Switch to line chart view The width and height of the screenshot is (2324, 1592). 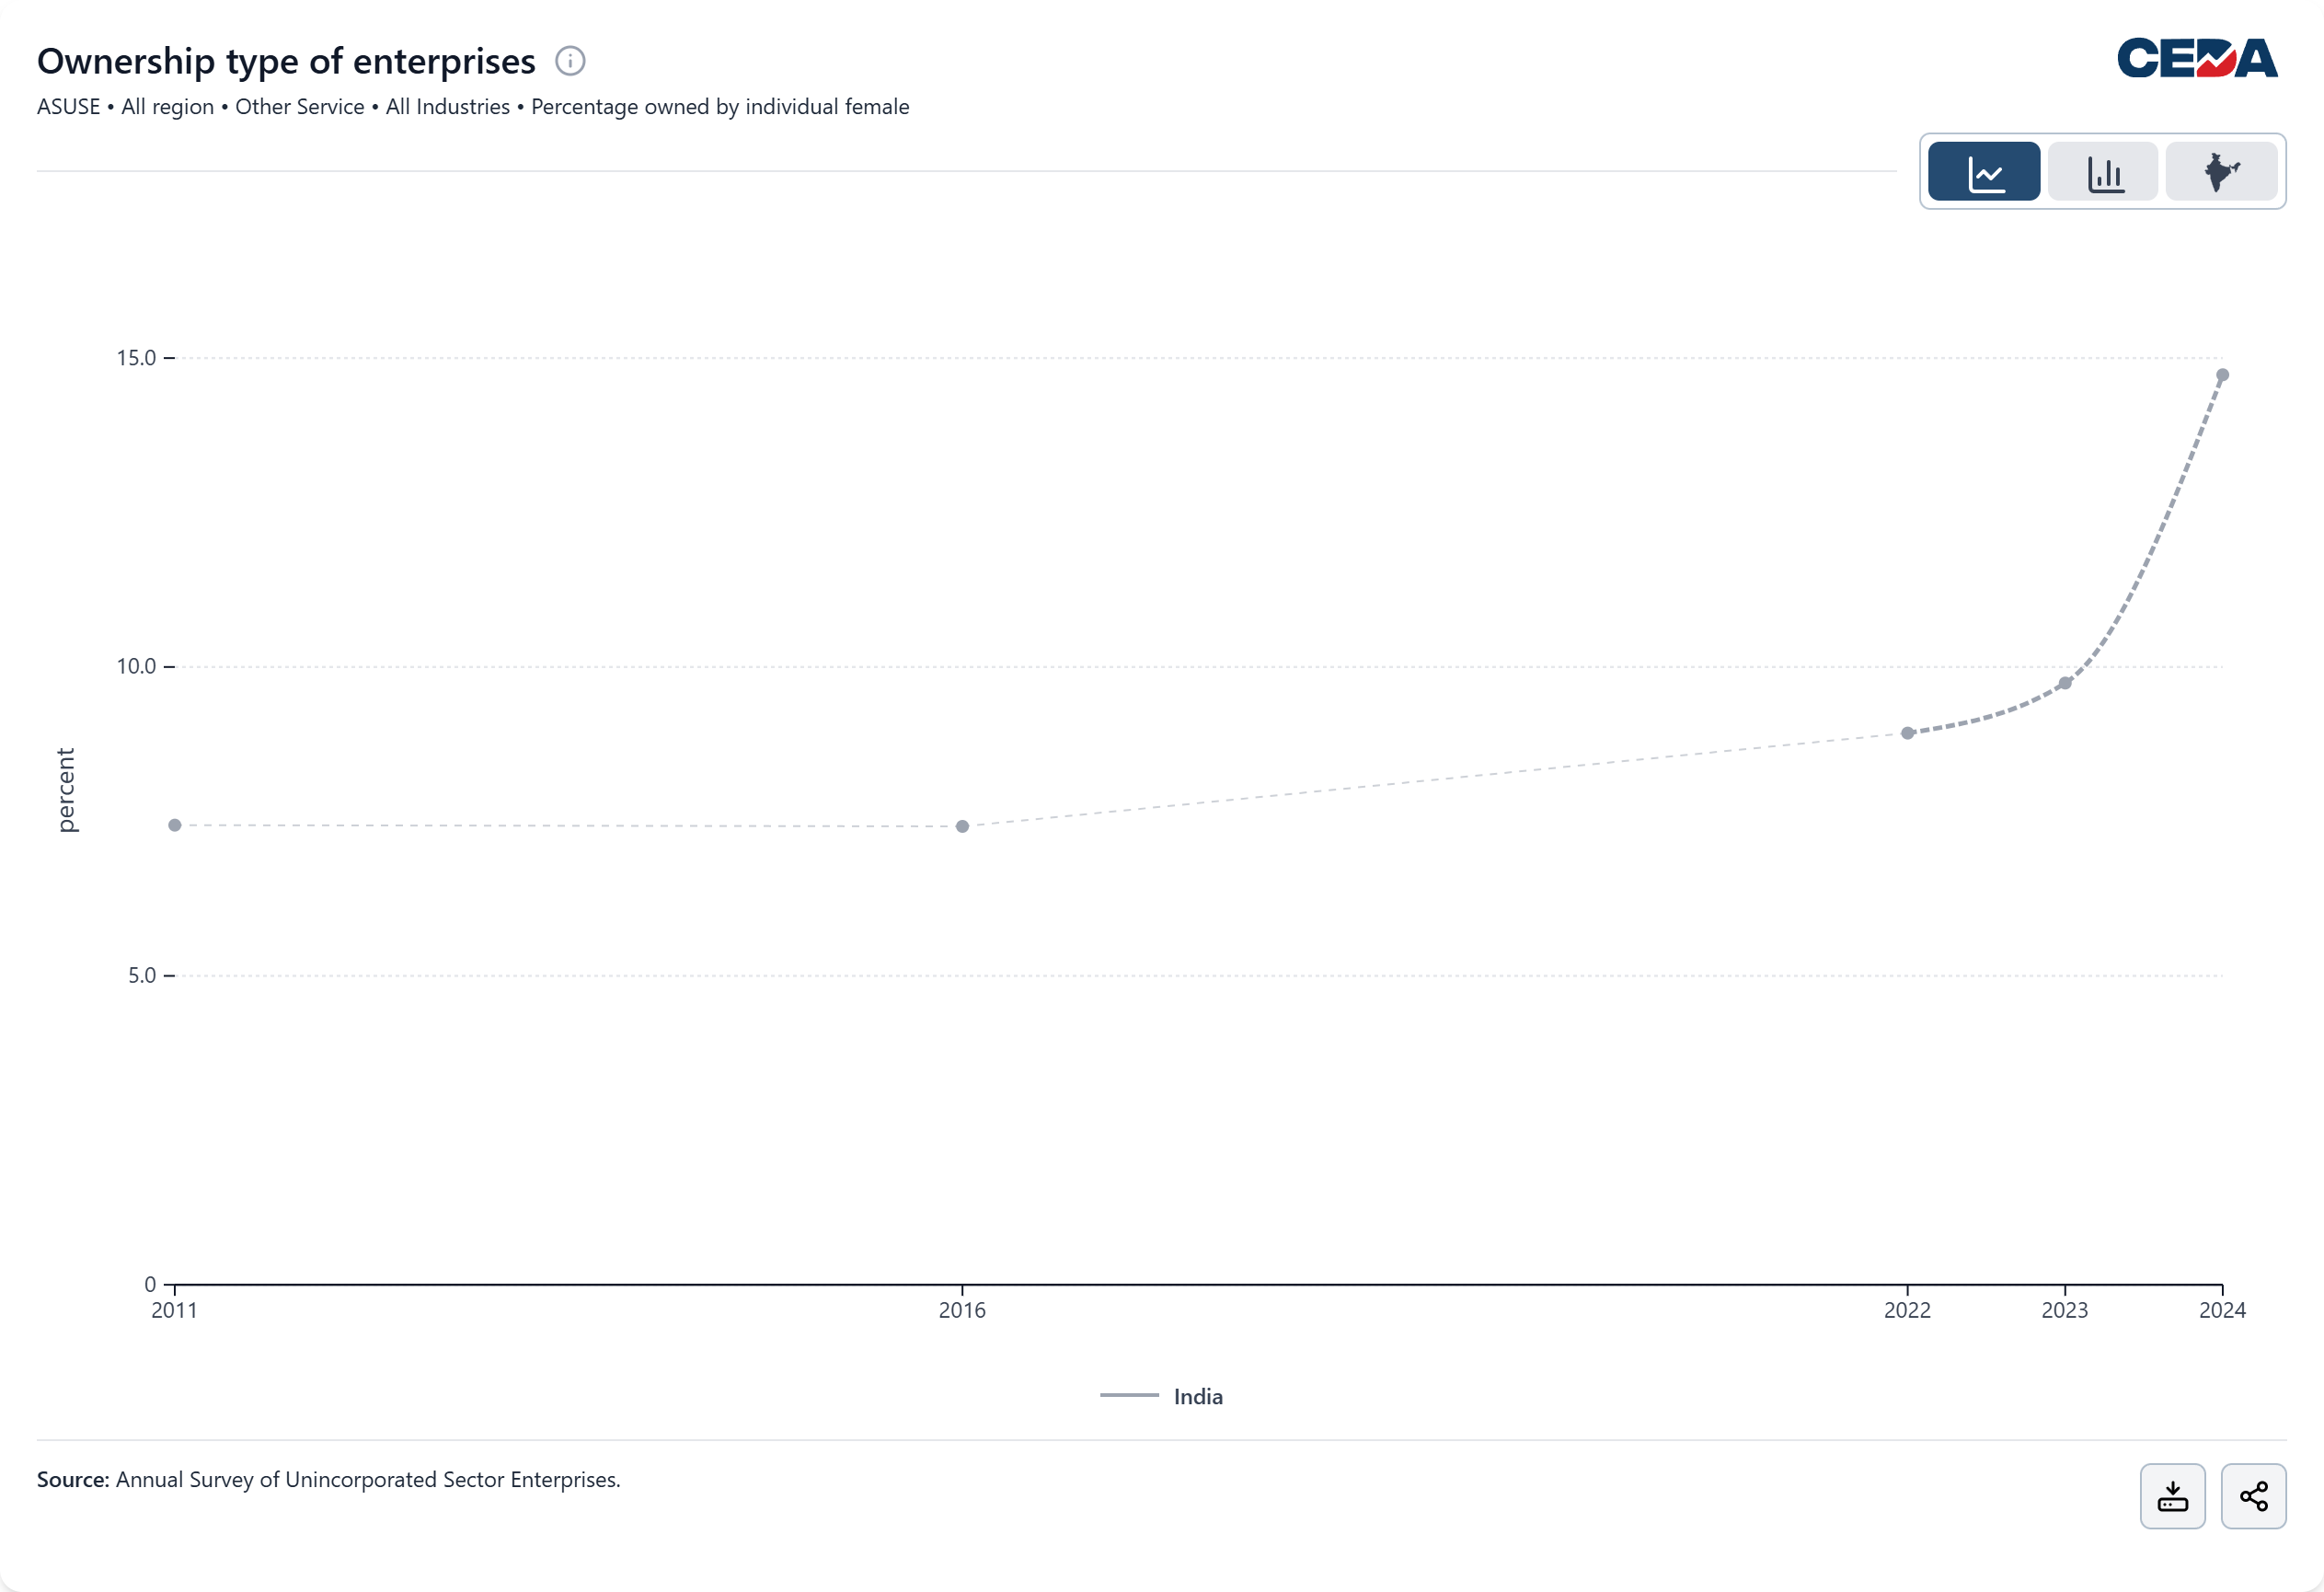tap(1983, 172)
